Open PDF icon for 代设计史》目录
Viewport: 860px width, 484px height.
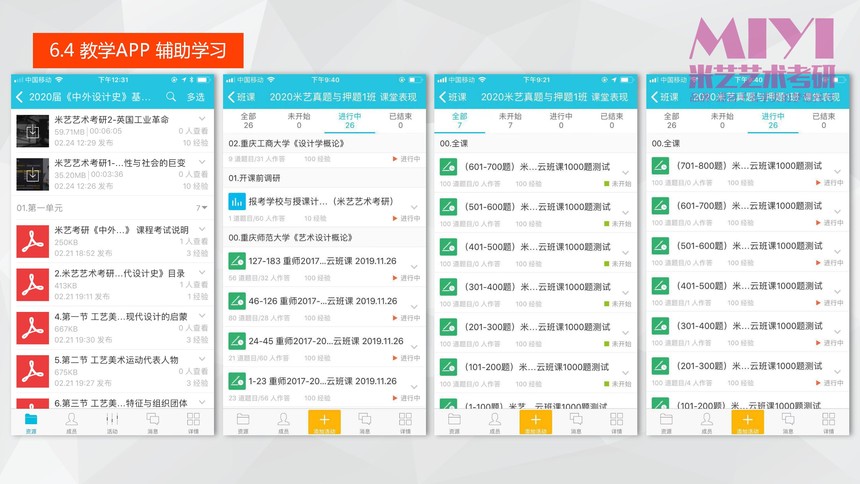(32, 285)
